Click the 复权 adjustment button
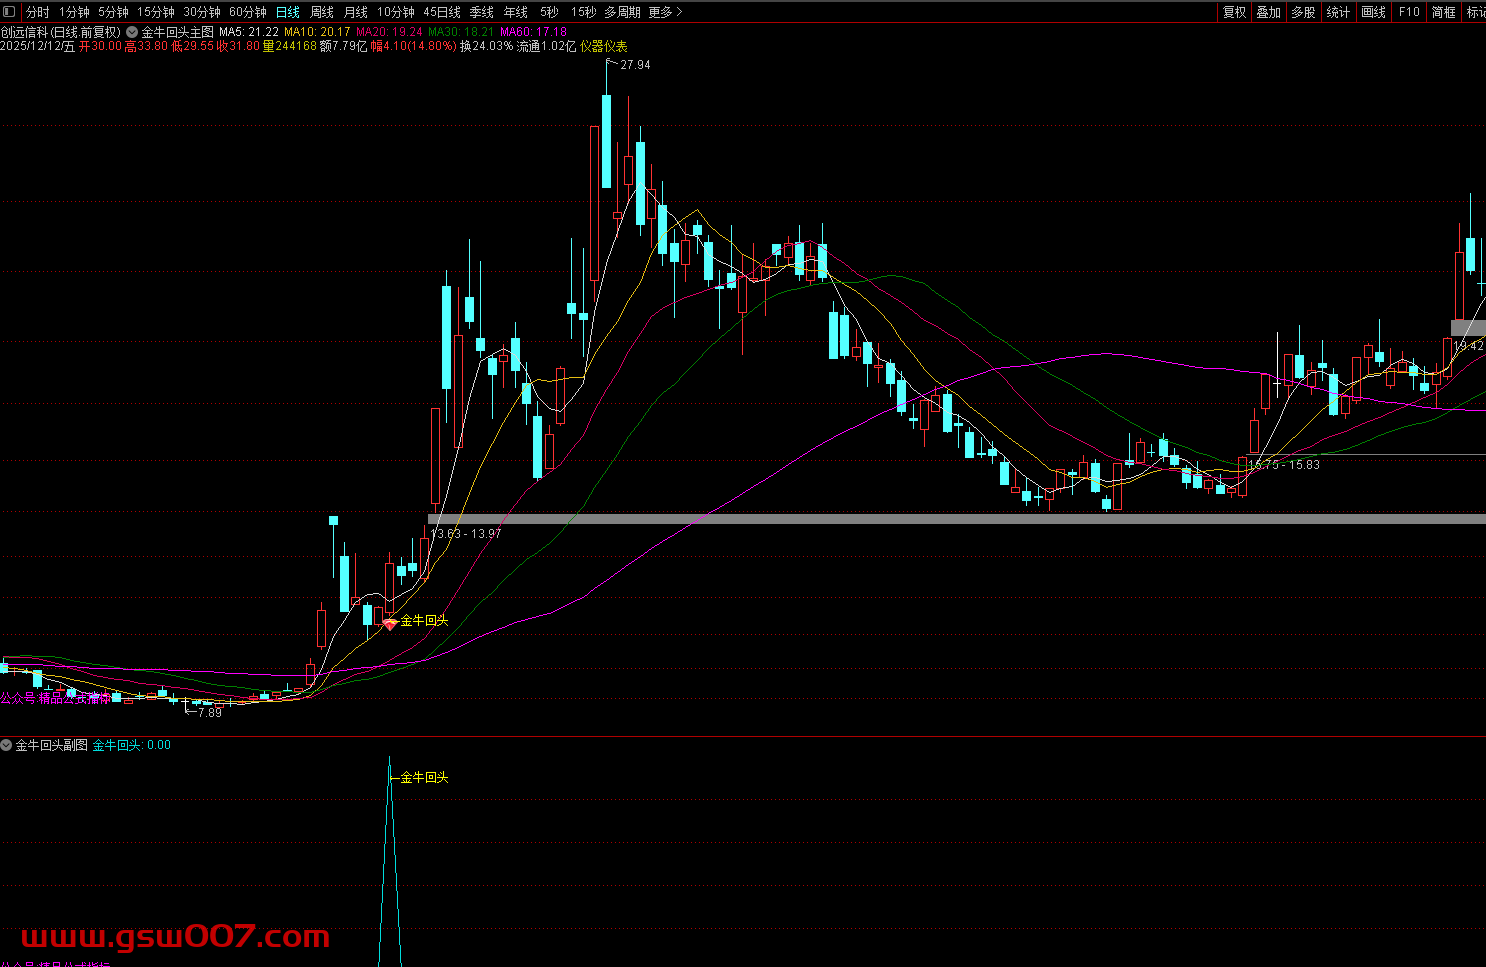Image resolution: width=1486 pixels, height=967 pixels. (1235, 12)
